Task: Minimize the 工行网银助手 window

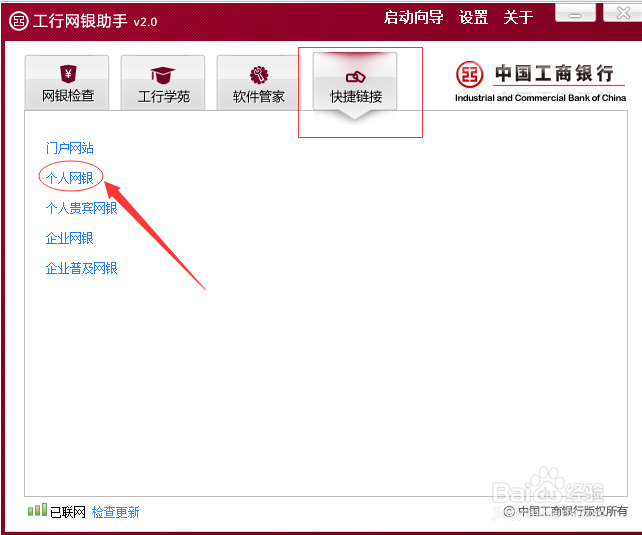Action: pyautogui.click(x=575, y=13)
